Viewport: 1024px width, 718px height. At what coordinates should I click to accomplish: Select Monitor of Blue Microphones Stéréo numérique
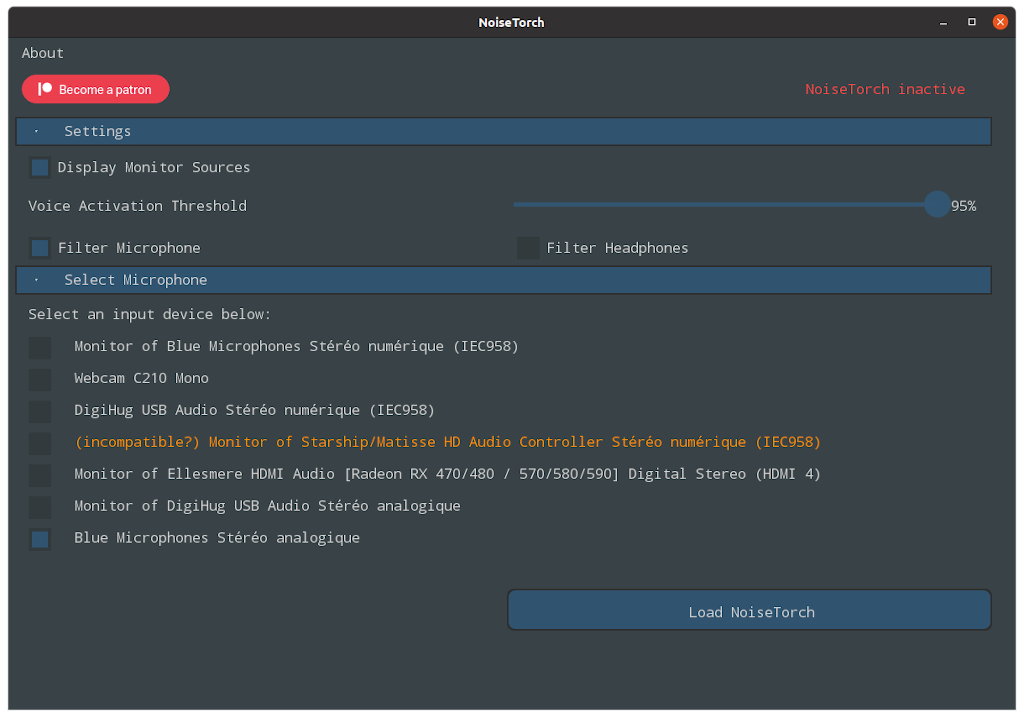click(x=40, y=348)
